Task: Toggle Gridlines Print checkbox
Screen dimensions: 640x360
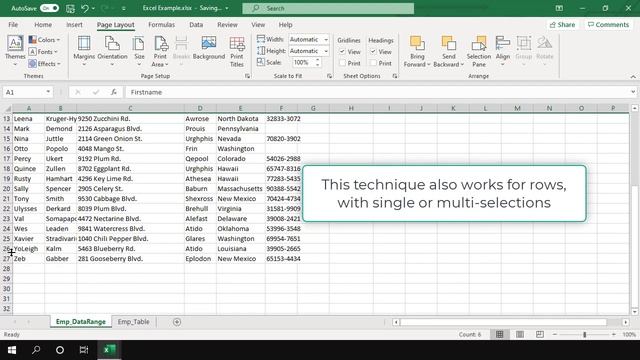Action: point(342,63)
